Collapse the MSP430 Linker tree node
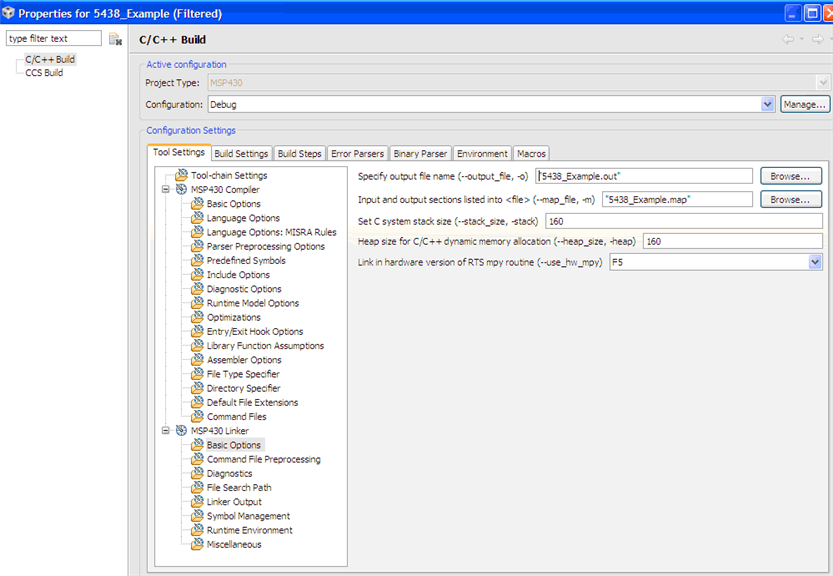 (166, 430)
